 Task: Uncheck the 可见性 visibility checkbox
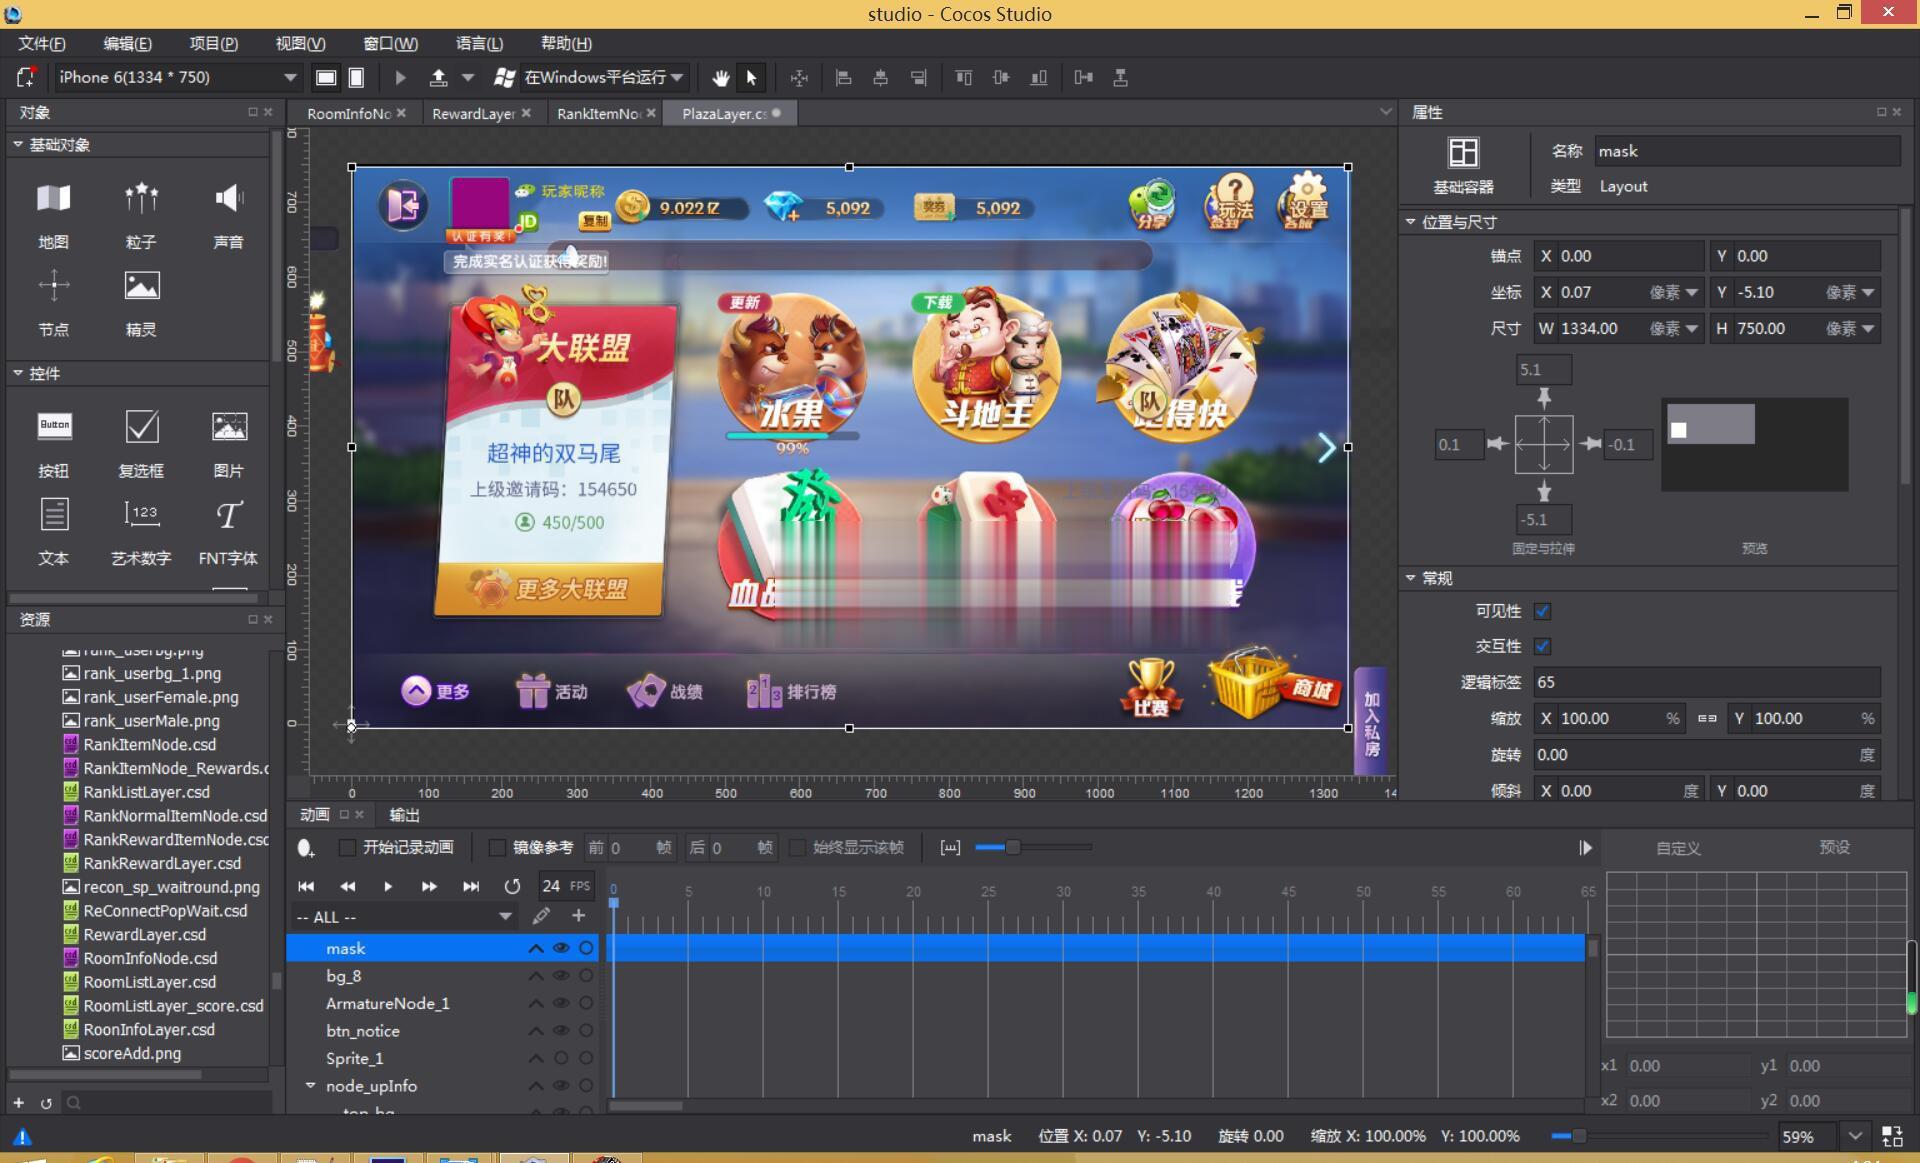coord(1542,611)
